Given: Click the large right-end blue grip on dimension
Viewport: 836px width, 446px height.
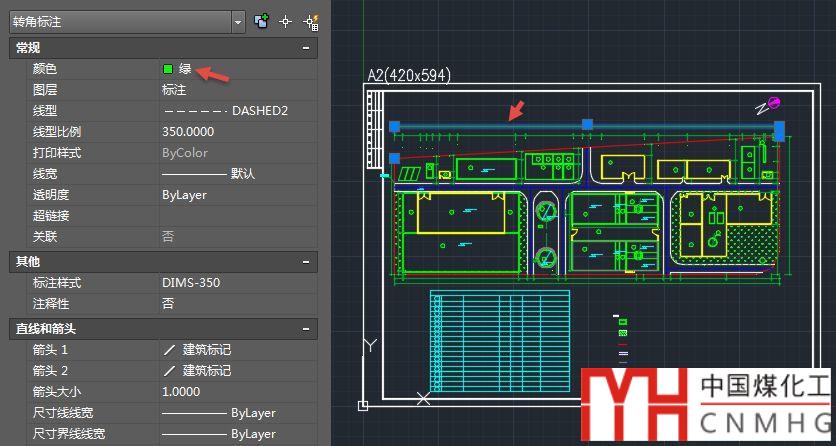Looking at the screenshot, I should coord(779,130).
